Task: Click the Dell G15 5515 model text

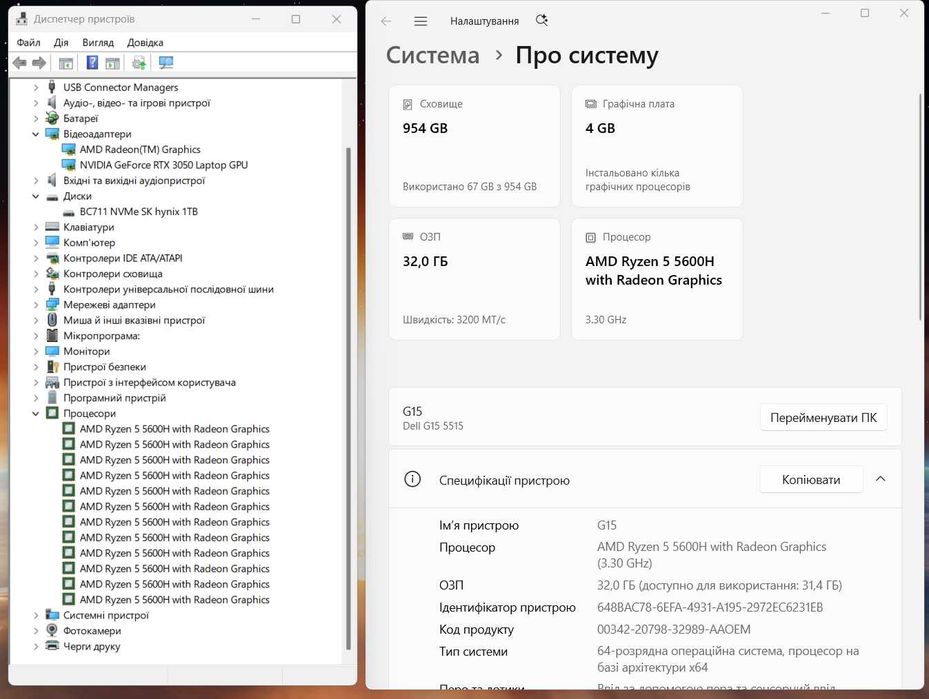Action: point(433,426)
